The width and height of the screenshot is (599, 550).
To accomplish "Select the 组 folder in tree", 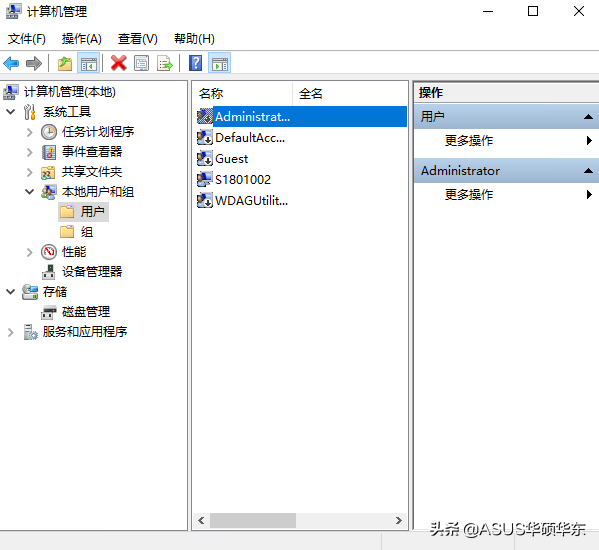I will [76, 232].
